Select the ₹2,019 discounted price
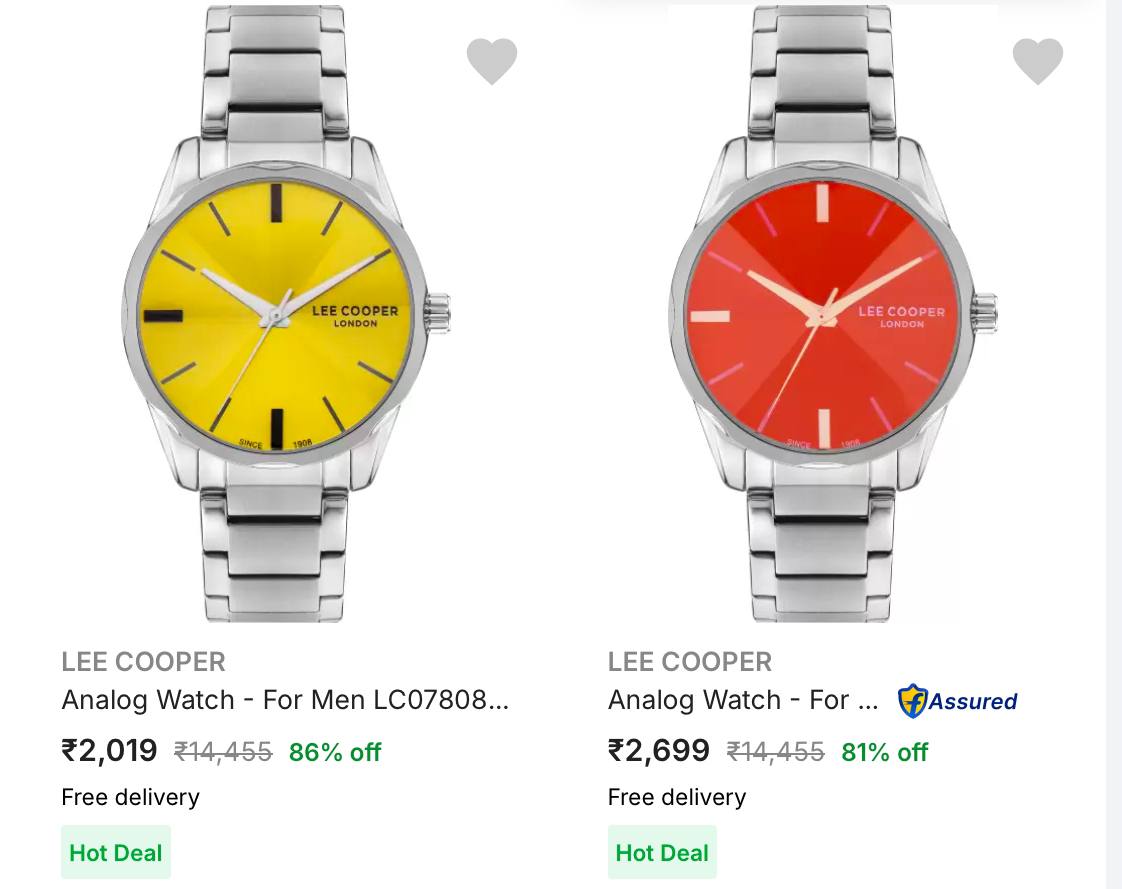 [x=109, y=751]
